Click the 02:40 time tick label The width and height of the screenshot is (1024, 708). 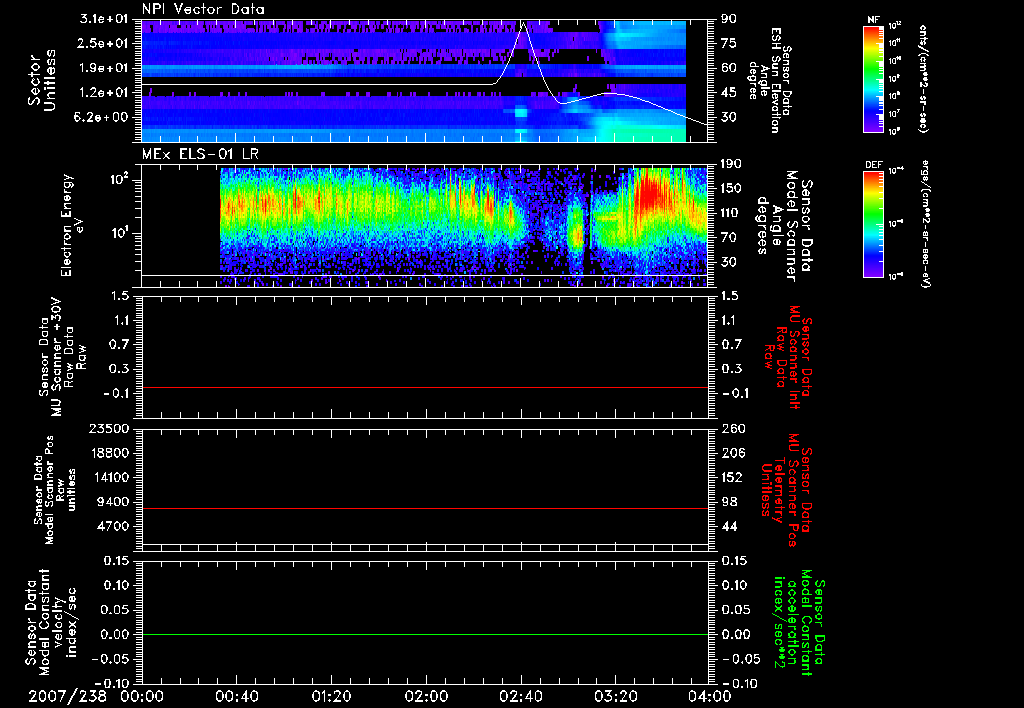[x=520, y=696]
